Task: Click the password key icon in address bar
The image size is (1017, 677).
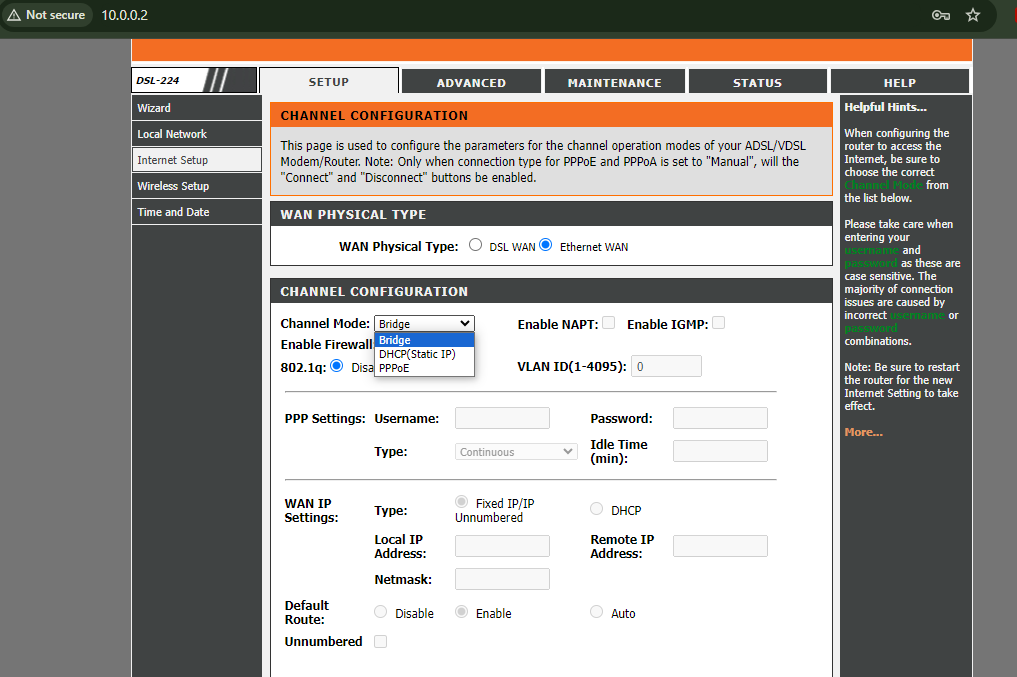Action: click(x=940, y=15)
